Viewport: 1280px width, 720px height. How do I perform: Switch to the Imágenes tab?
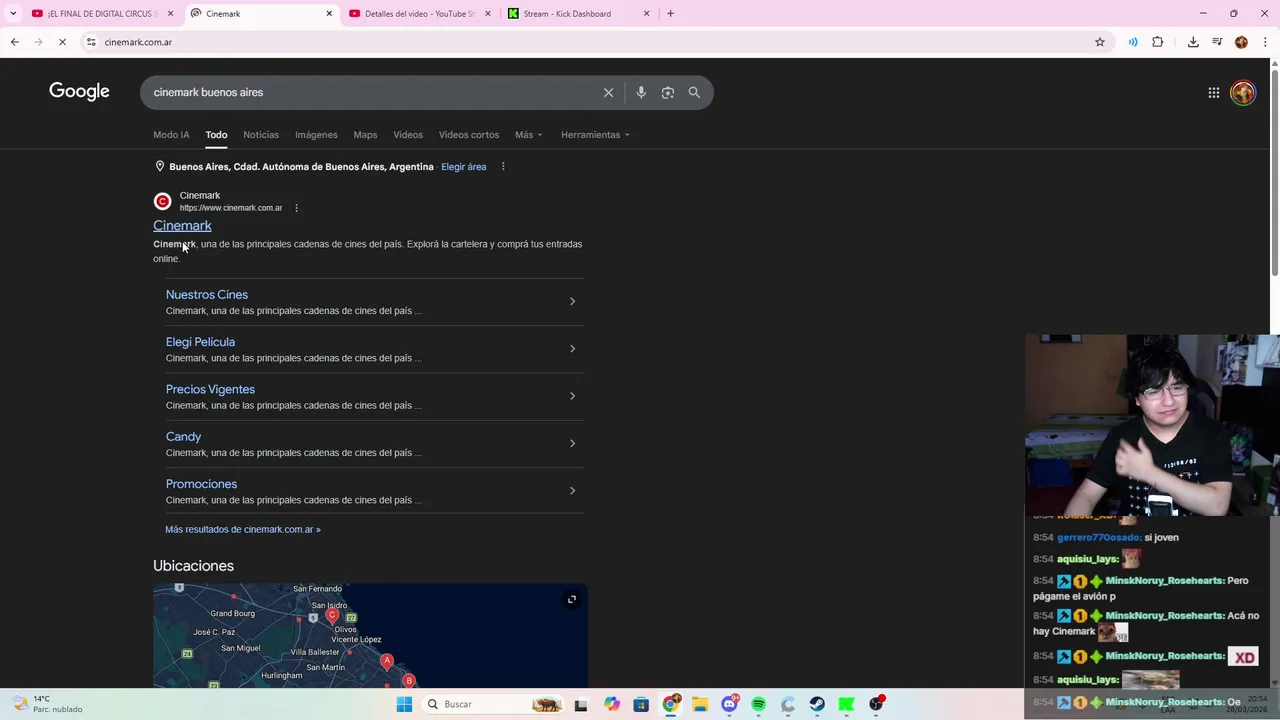(x=316, y=134)
